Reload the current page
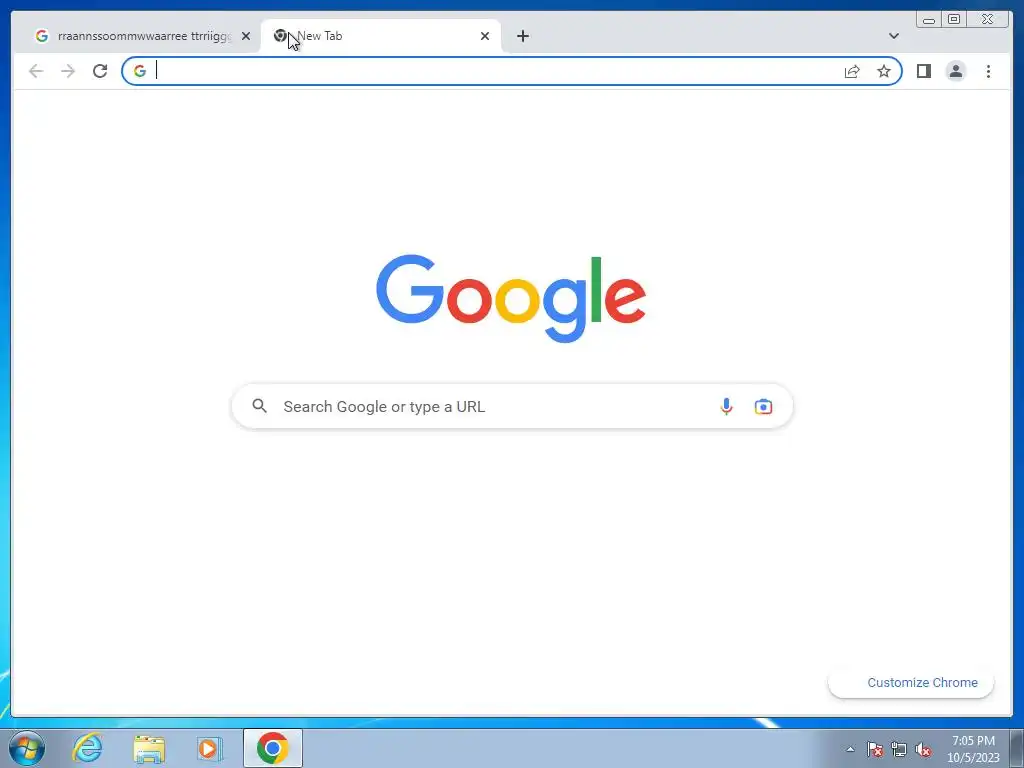The height and width of the screenshot is (768, 1024). [x=100, y=71]
